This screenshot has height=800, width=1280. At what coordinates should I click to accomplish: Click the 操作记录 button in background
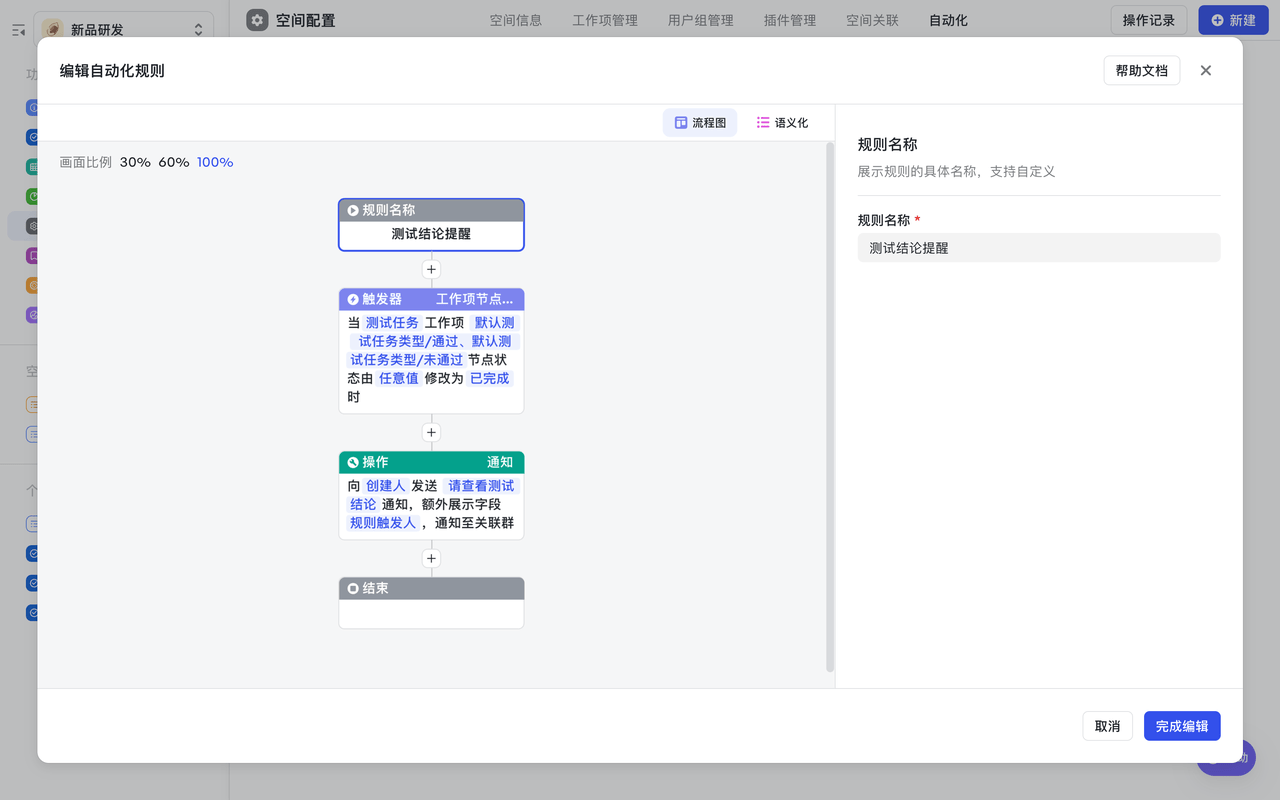1149,20
